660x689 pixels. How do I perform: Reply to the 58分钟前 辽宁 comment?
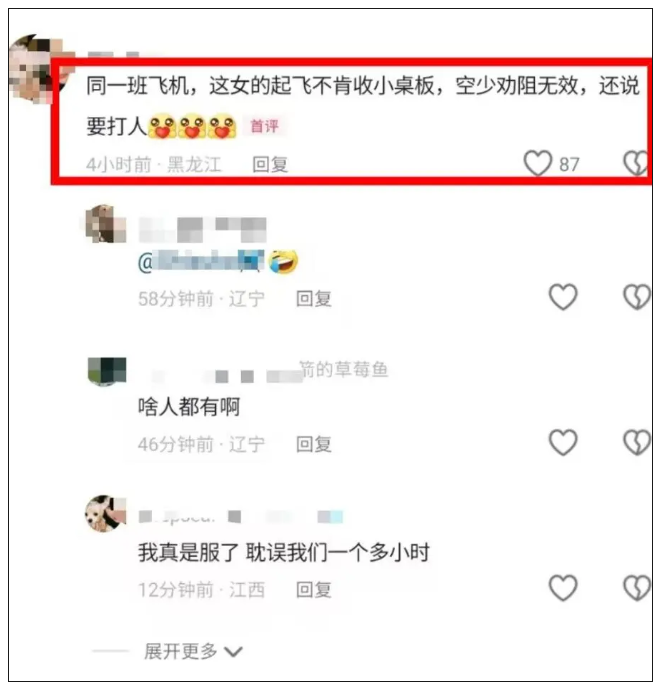[x=314, y=299]
